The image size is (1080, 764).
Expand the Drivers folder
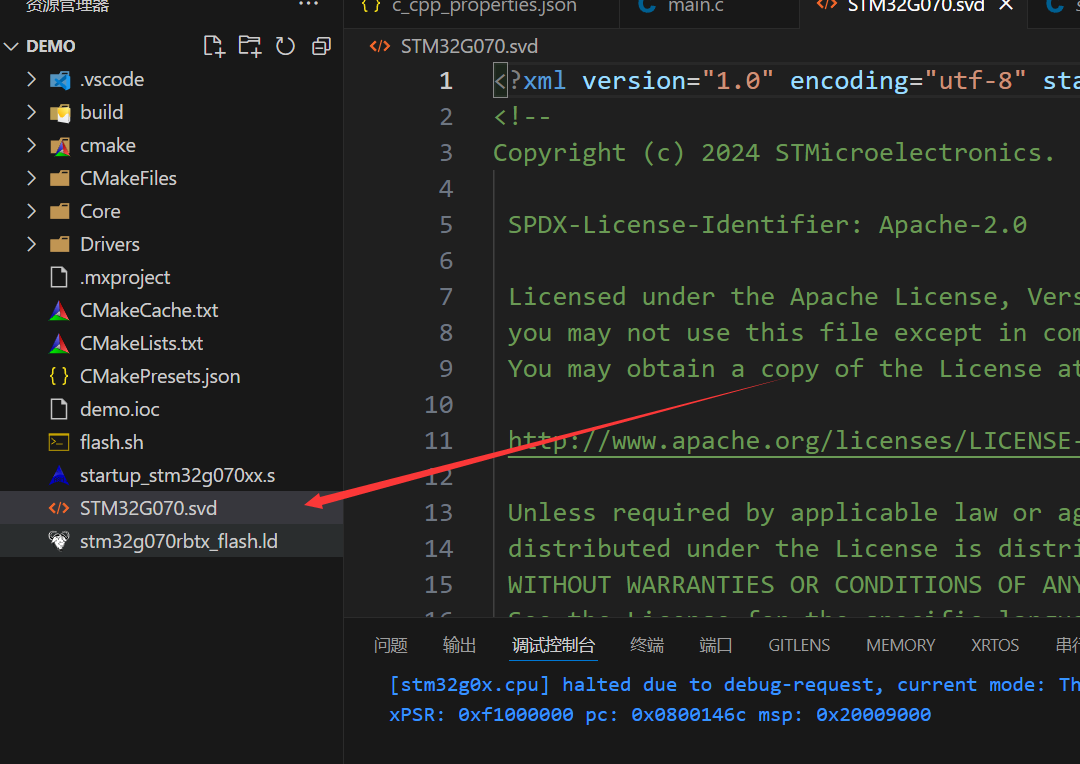coord(109,244)
